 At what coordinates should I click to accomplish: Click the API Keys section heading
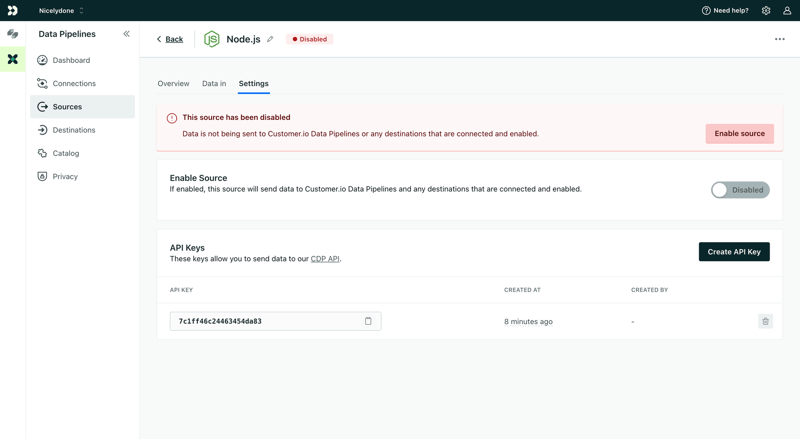pos(187,248)
